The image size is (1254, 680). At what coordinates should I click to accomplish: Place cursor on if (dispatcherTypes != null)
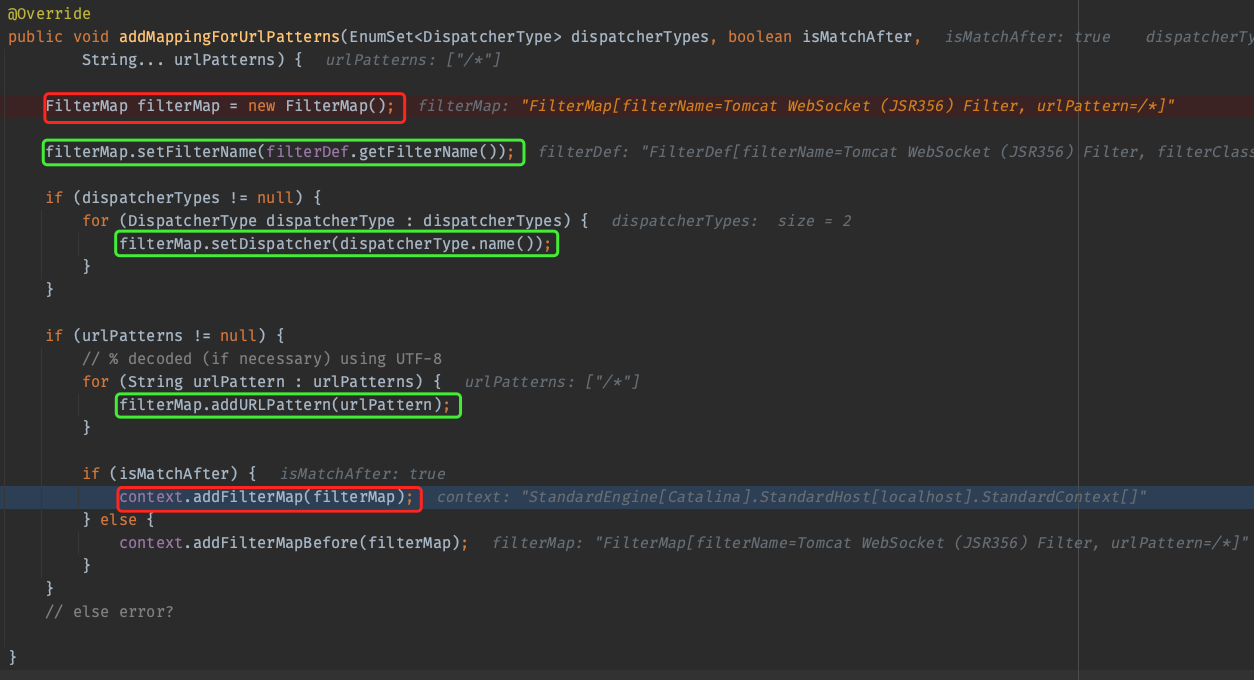[x=182, y=198]
